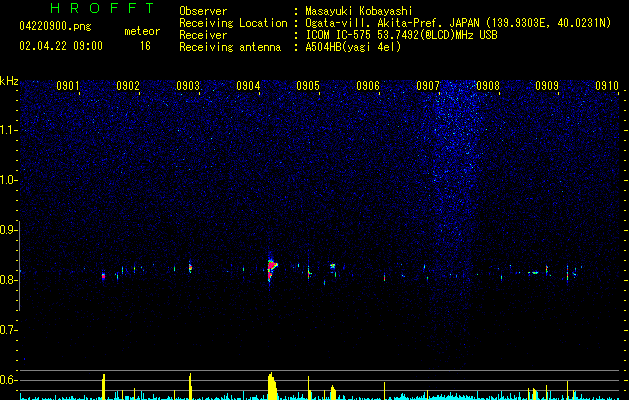
Task: Click the 1.1 kHz frequency label
Action: (x=8, y=130)
